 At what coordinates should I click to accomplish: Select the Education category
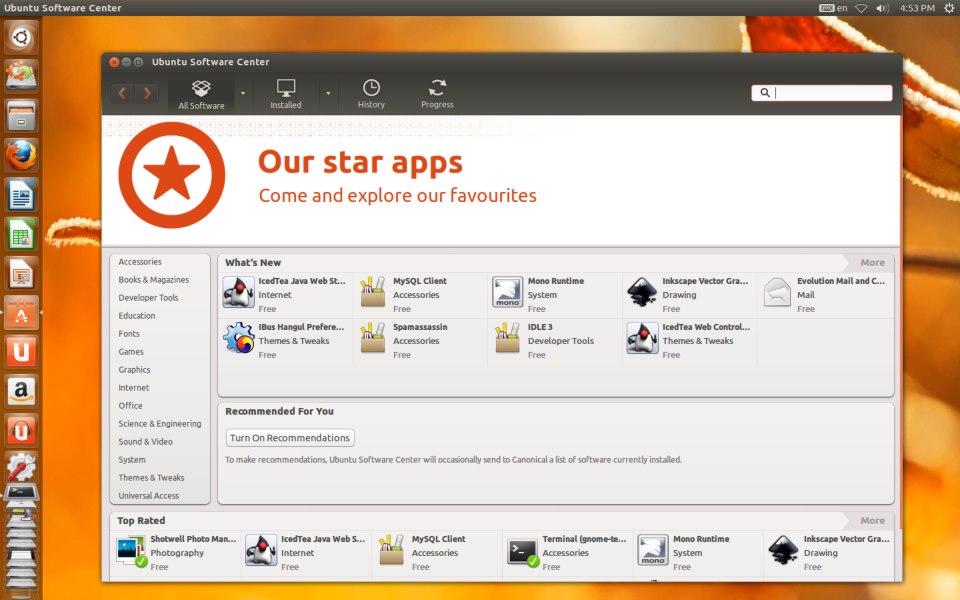point(137,316)
